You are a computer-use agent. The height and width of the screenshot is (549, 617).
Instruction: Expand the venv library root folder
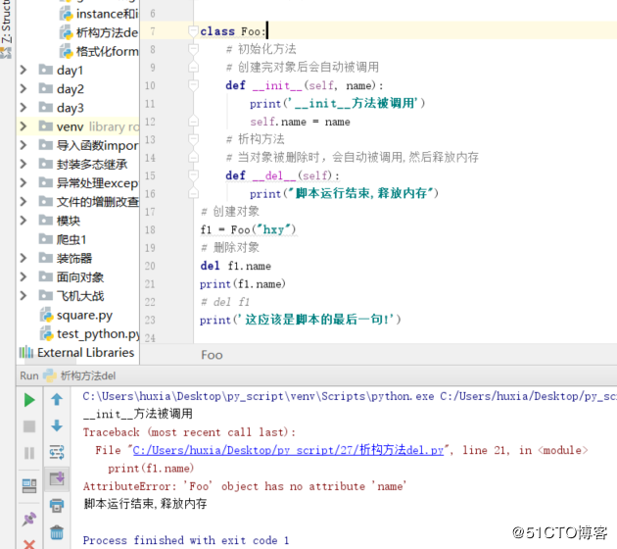point(24,126)
